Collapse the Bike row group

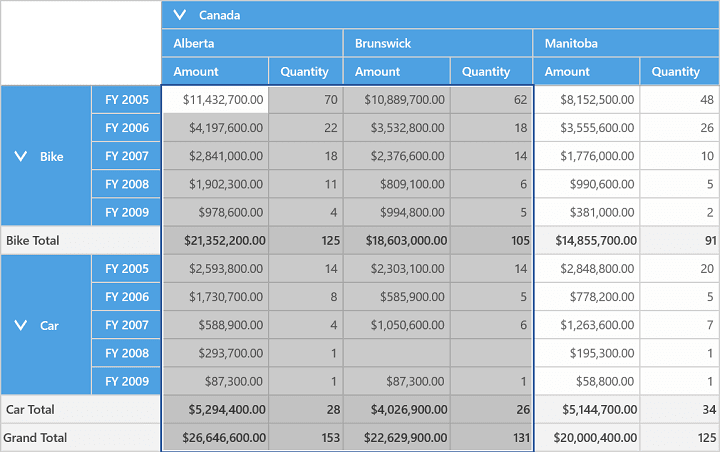click(x=21, y=156)
